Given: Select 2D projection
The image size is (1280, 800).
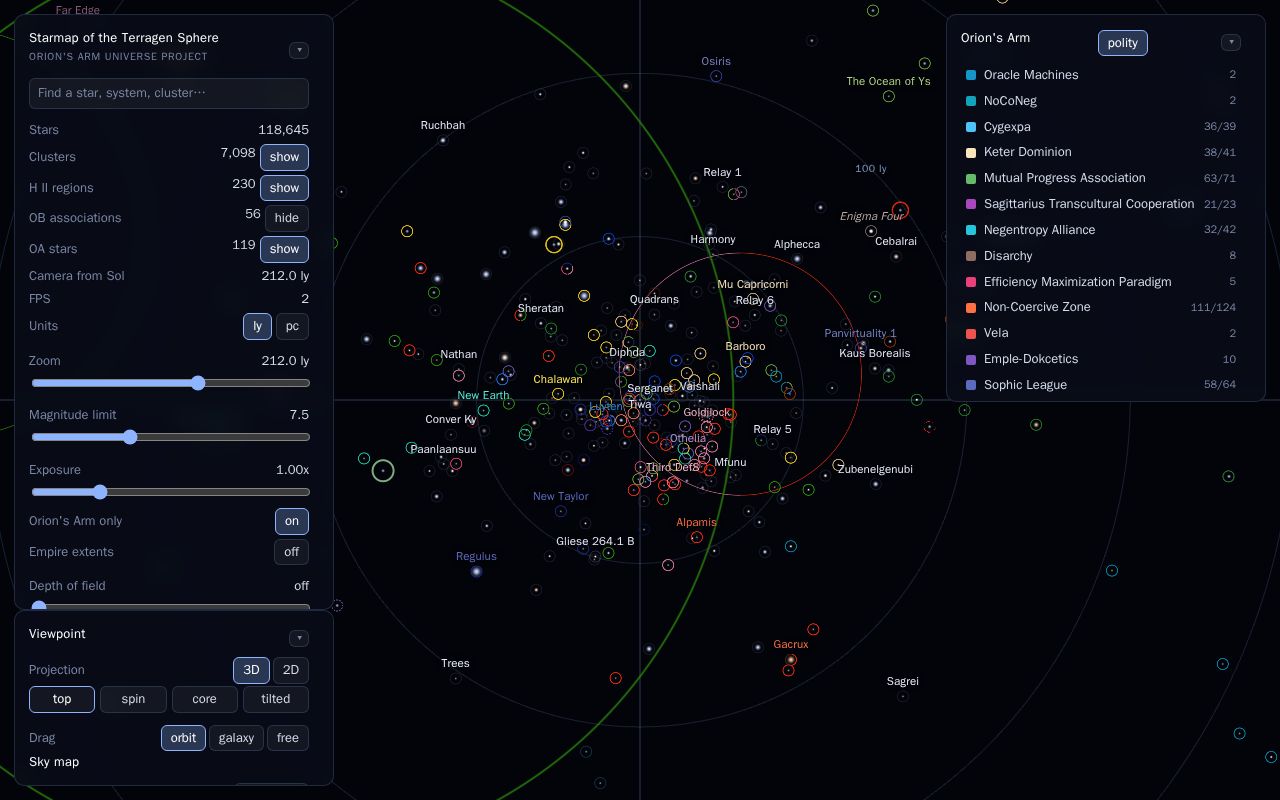Looking at the screenshot, I should (x=291, y=670).
